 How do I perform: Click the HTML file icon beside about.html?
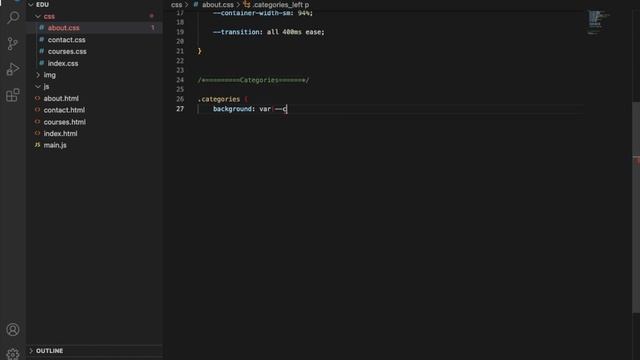(x=38, y=98)
